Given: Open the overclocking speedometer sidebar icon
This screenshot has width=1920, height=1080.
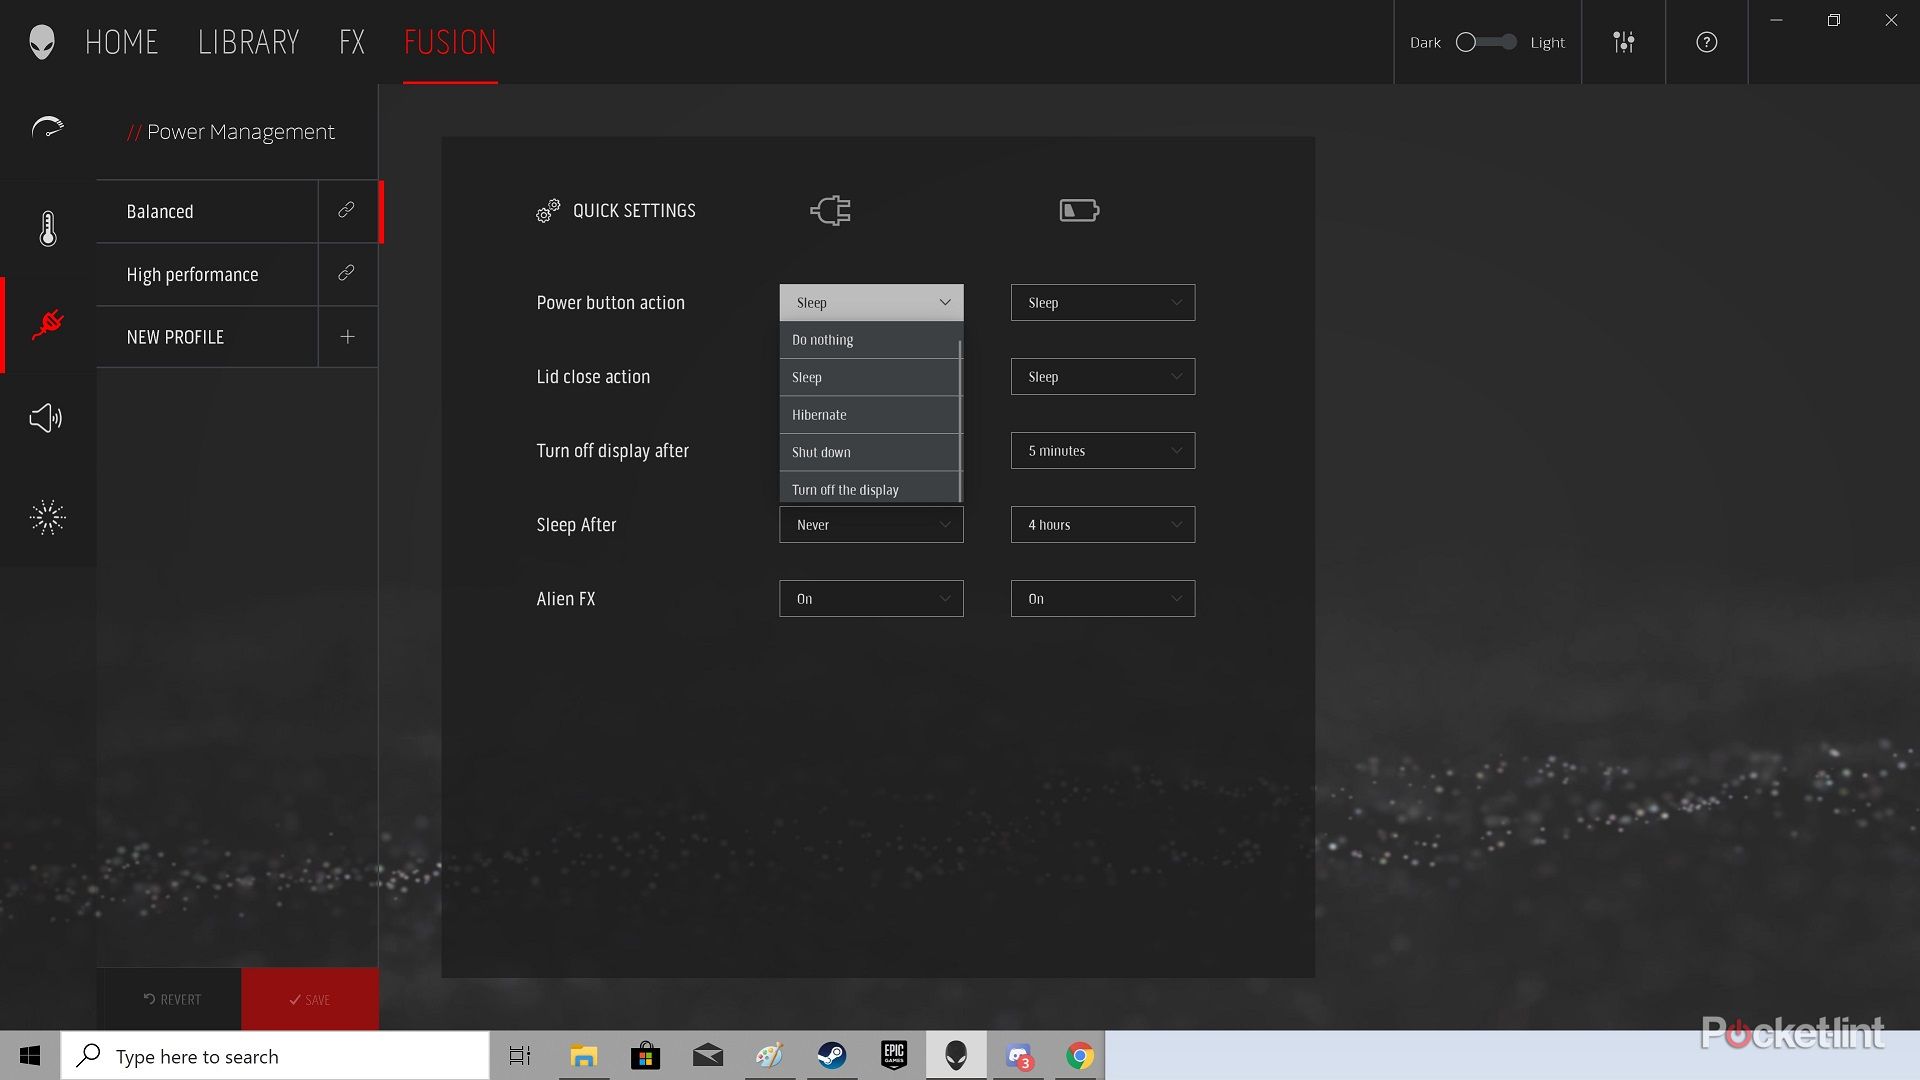Looking at the screenshot, I should coord(47,128).
